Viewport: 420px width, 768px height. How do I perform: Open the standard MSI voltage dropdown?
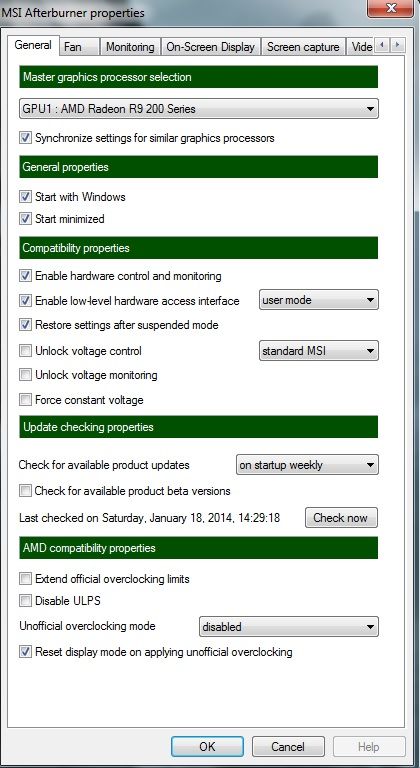(319, 351)
